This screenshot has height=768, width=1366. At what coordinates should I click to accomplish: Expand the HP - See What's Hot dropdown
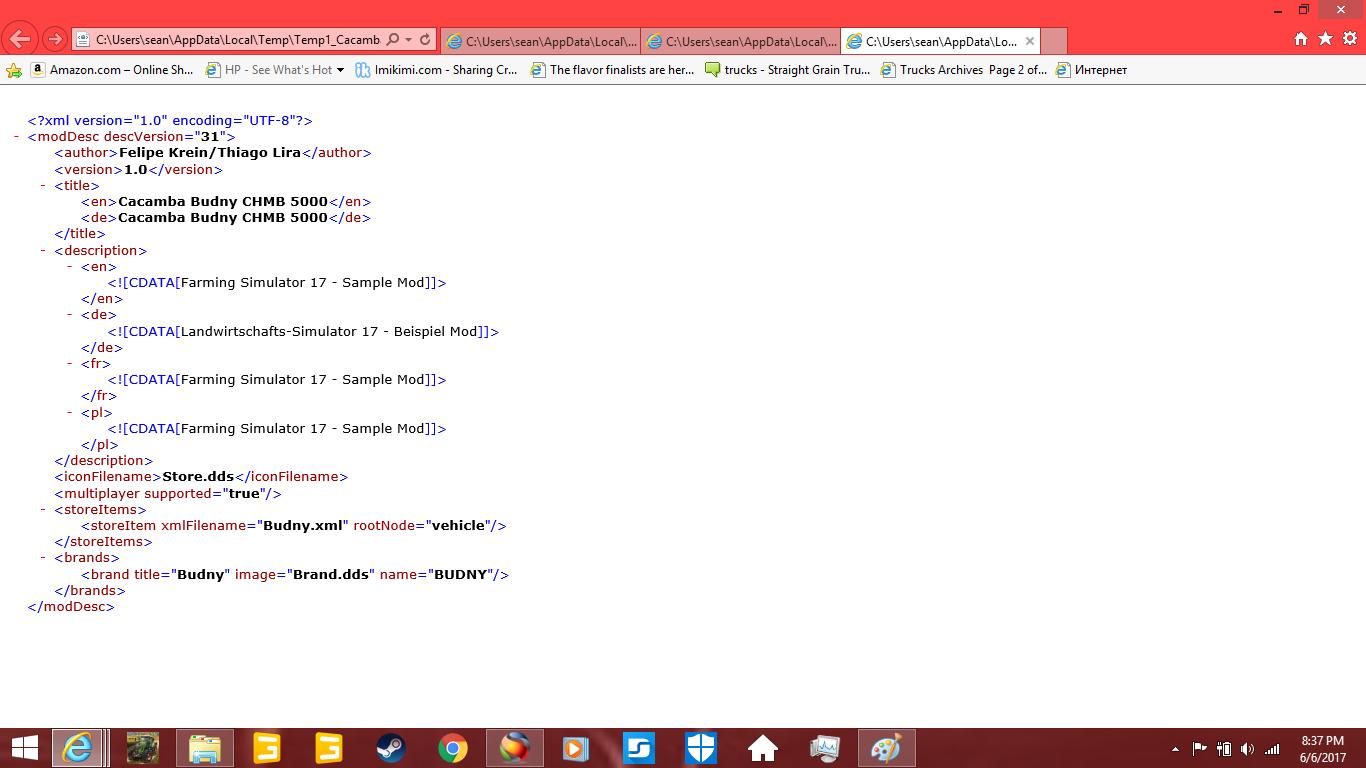(340, 70)
